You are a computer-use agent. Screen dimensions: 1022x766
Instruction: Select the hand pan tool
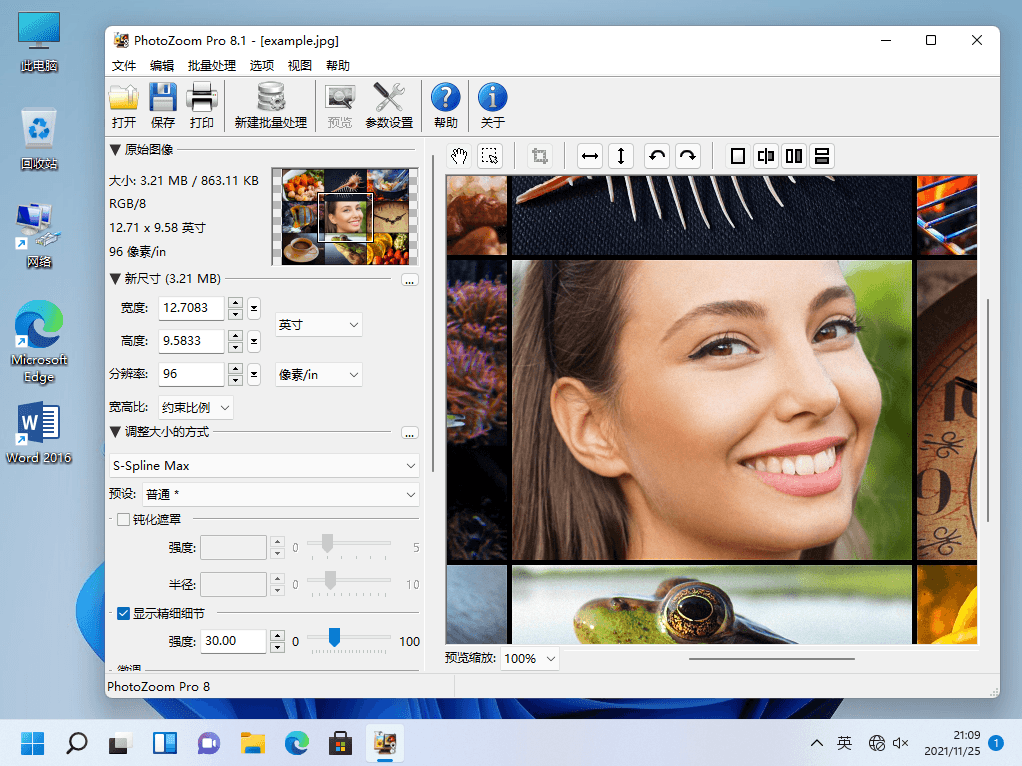(459, 156)
